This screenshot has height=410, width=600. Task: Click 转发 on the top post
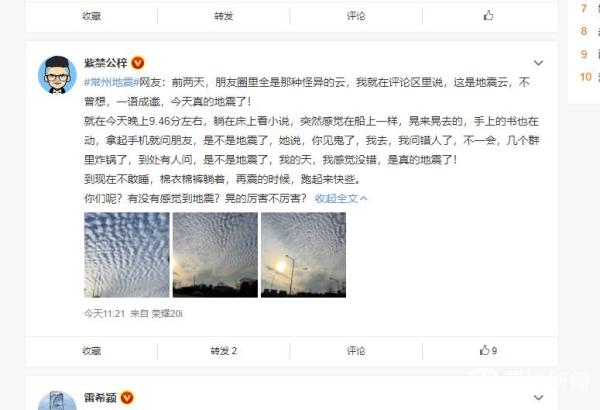223,16
